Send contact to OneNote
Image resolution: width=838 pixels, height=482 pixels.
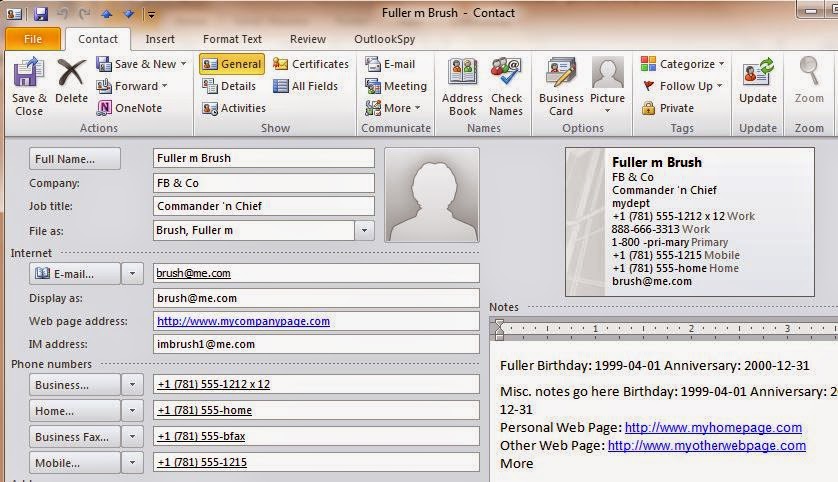point(129,108)
